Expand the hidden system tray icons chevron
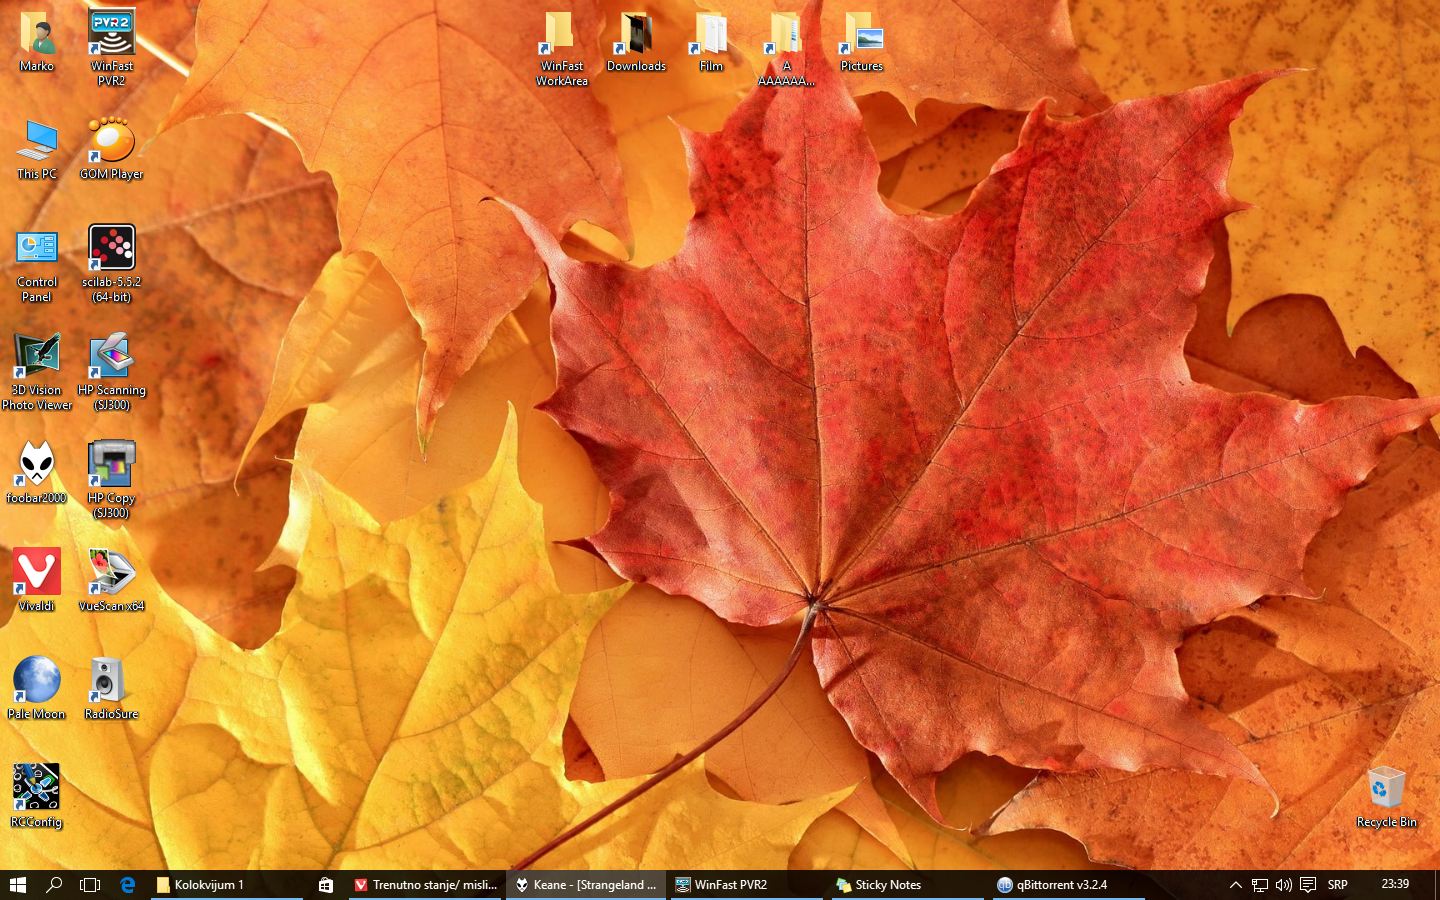The width and height of the screenshot is (1440, 900). coord(1236,885)
